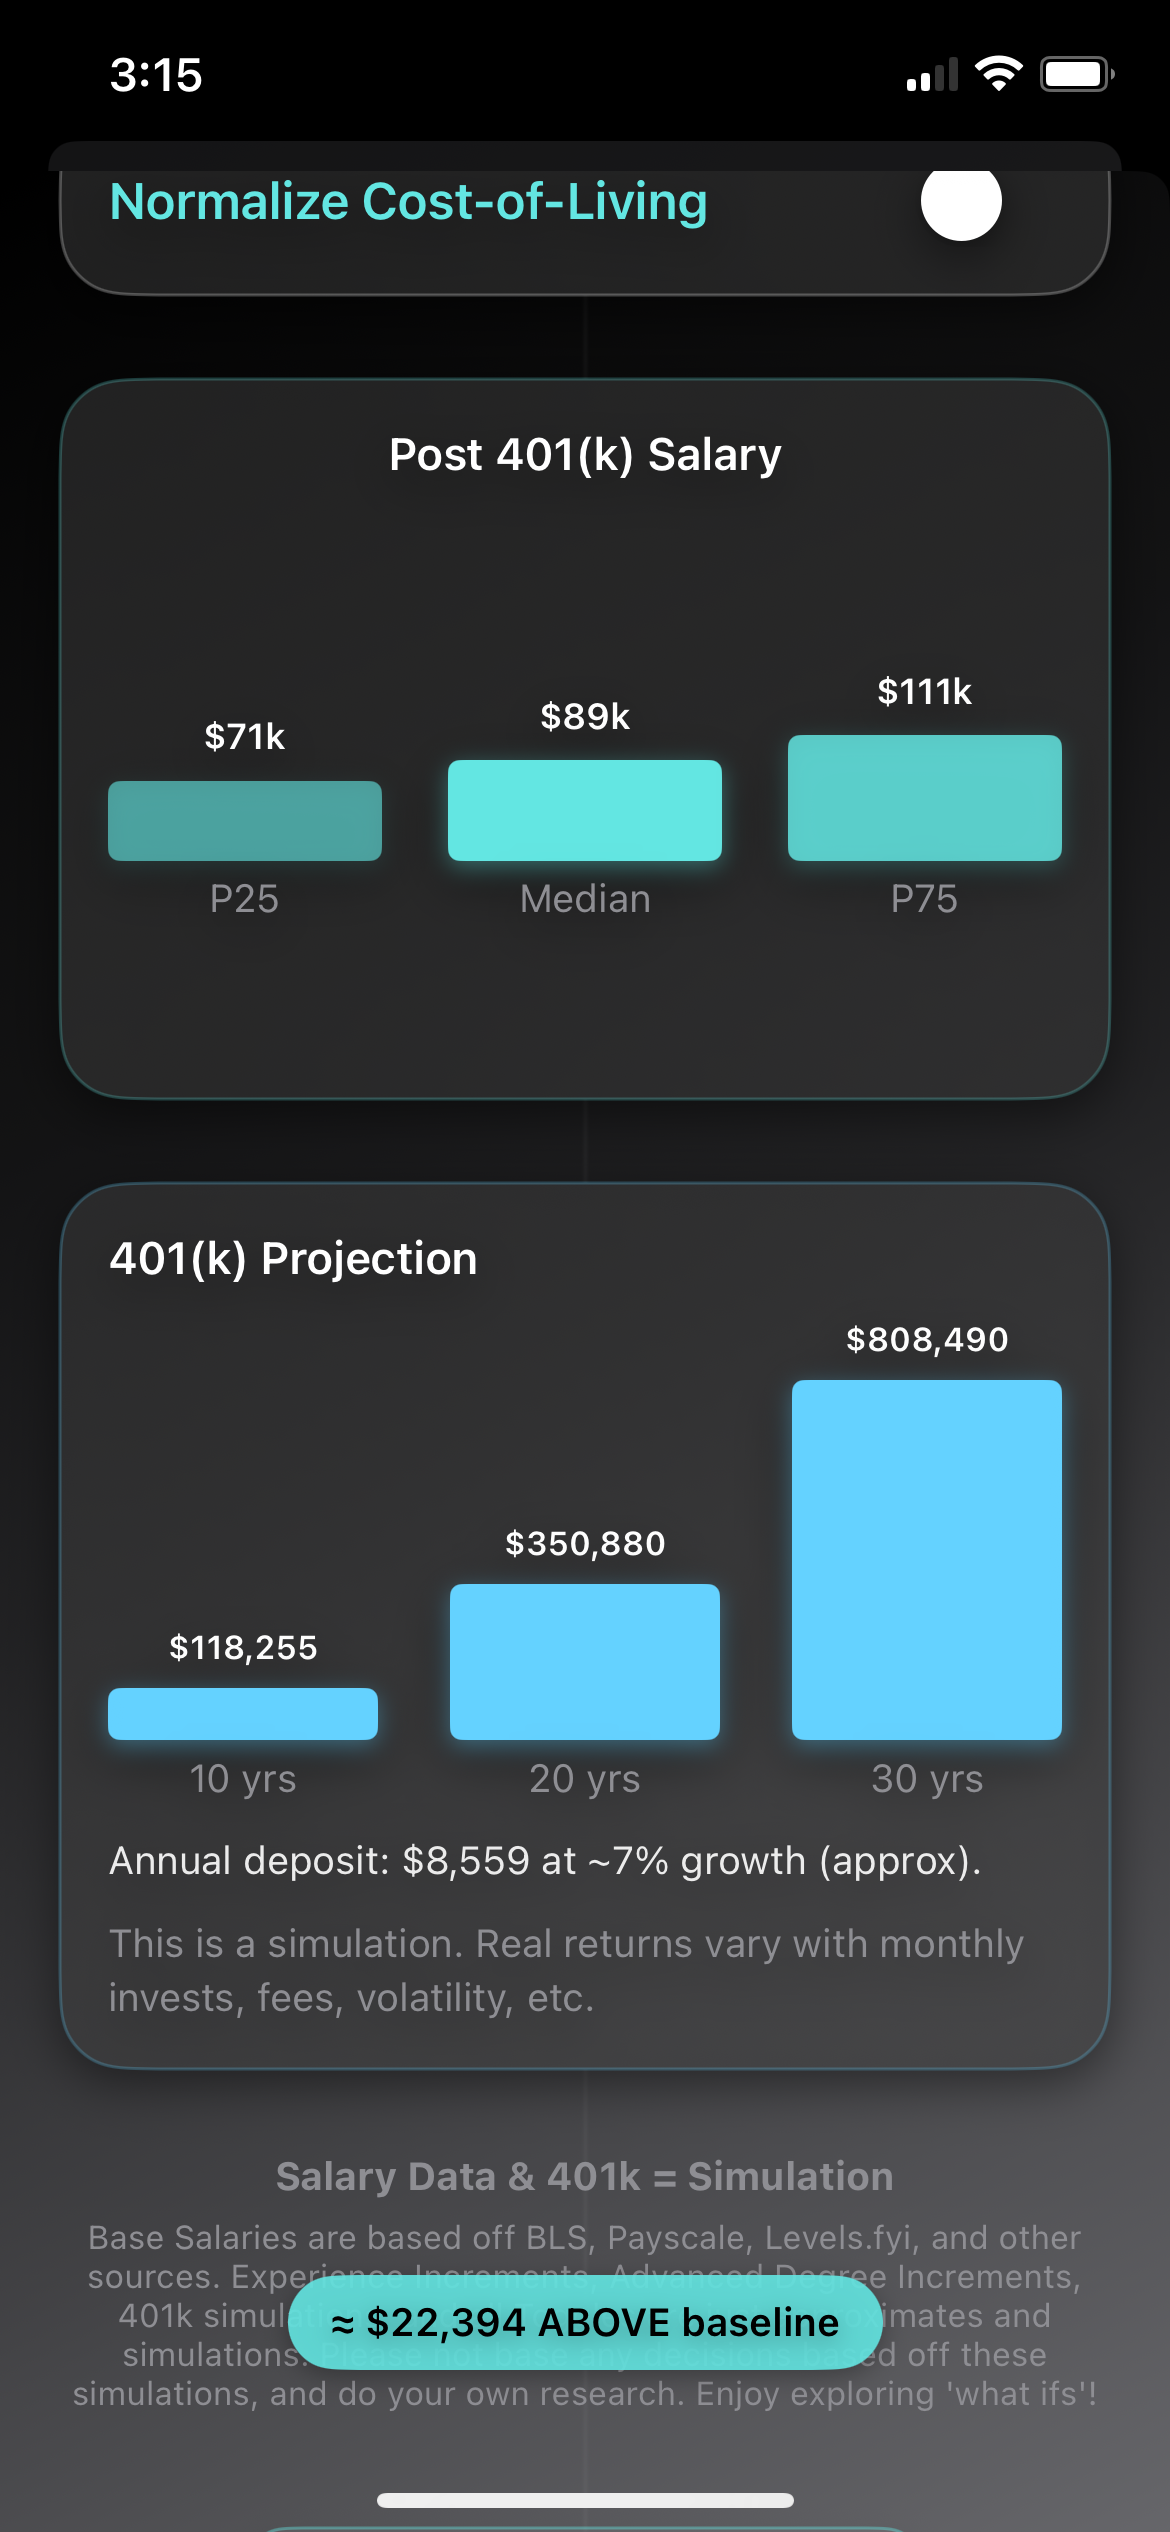1170x2532 pixels.
Task: Select the 20 yrs projection bar
Action: coord(585,1662)
